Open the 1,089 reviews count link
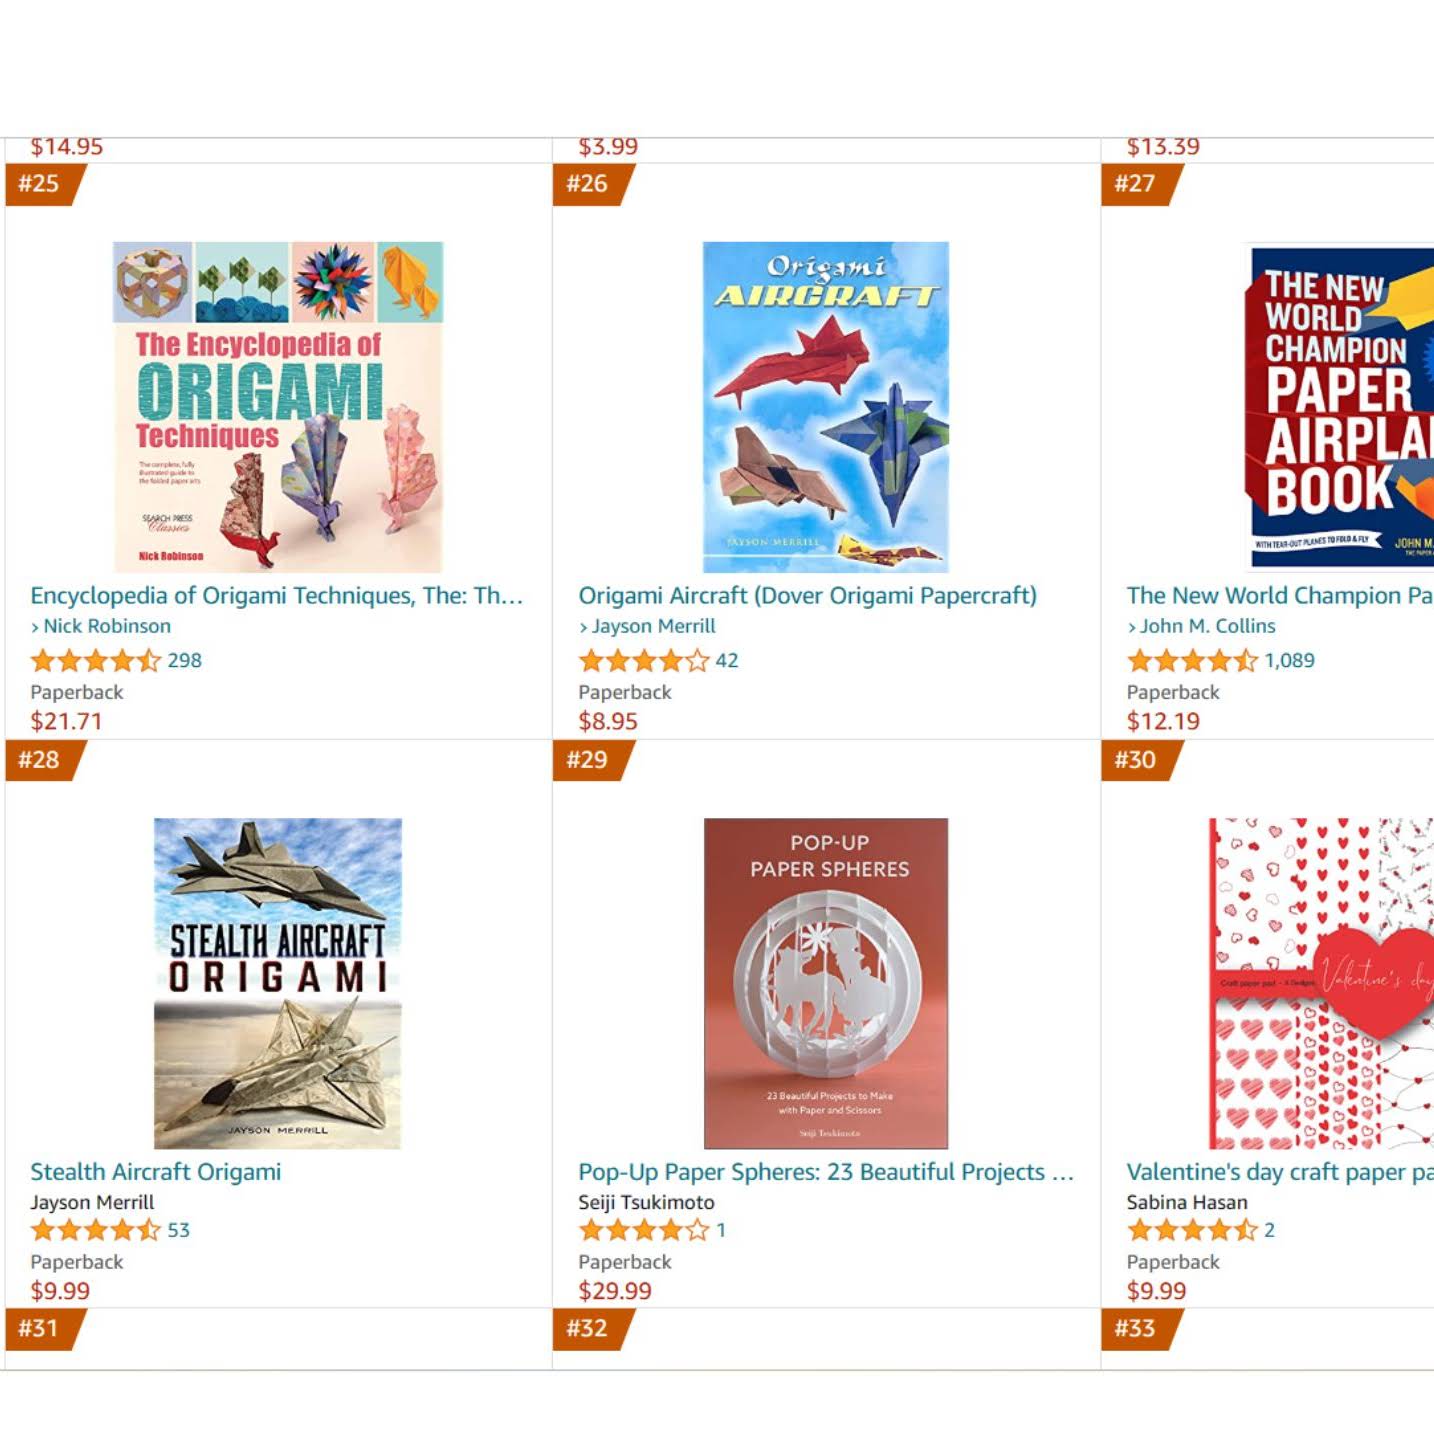1434x1434 pixels. (x=1289, y=661)
